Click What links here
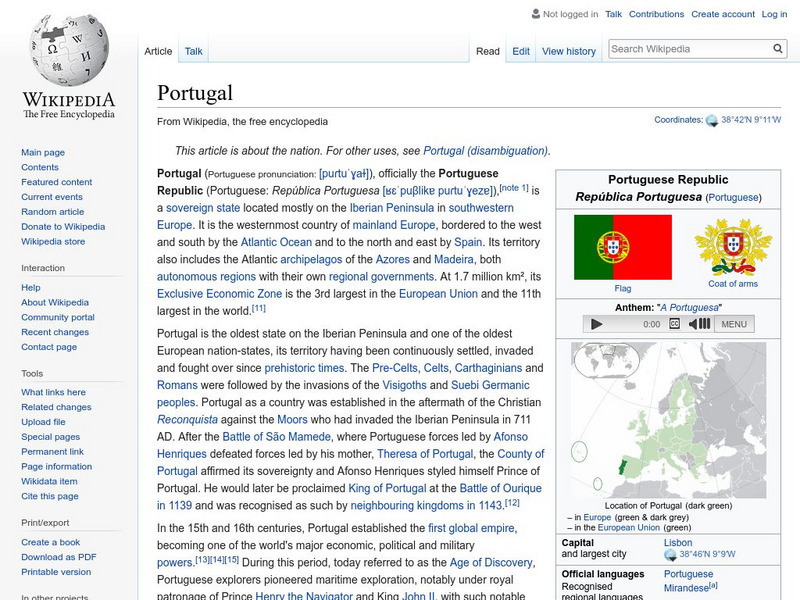 tap(53, 392)
